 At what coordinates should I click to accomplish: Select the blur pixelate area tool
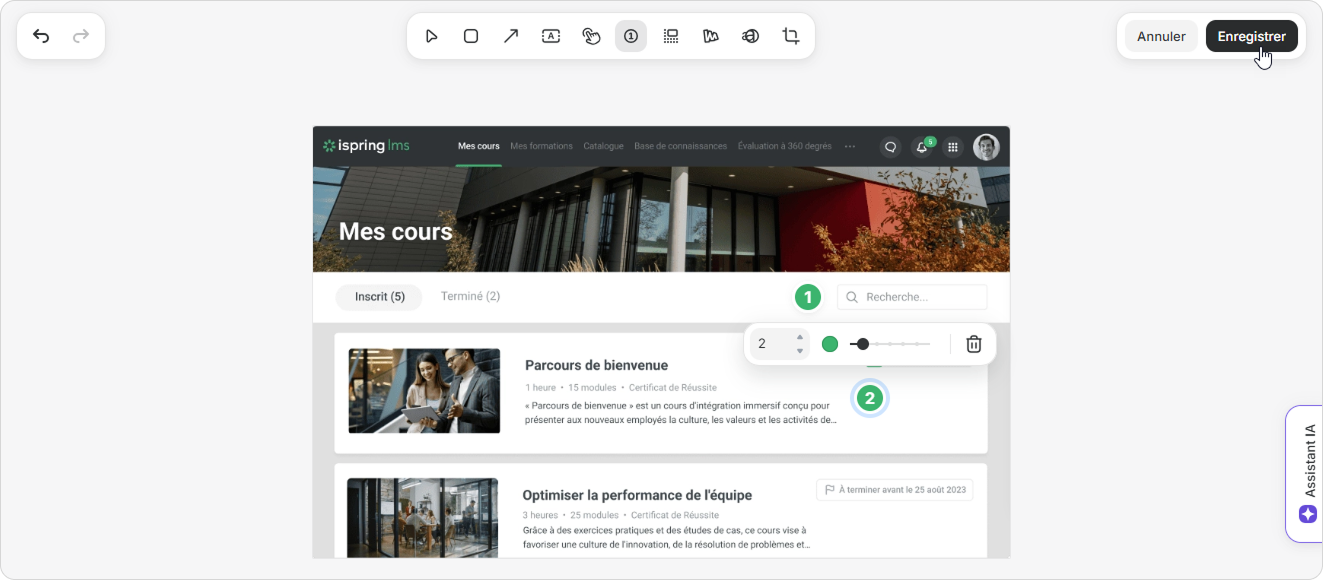pos(671,36)
